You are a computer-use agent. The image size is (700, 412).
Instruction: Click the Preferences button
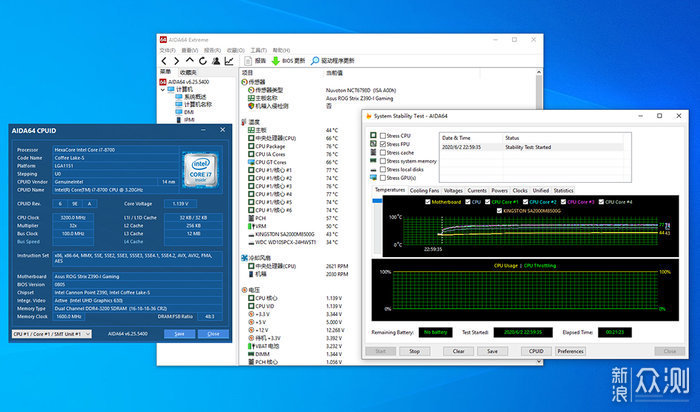point(570,351)
